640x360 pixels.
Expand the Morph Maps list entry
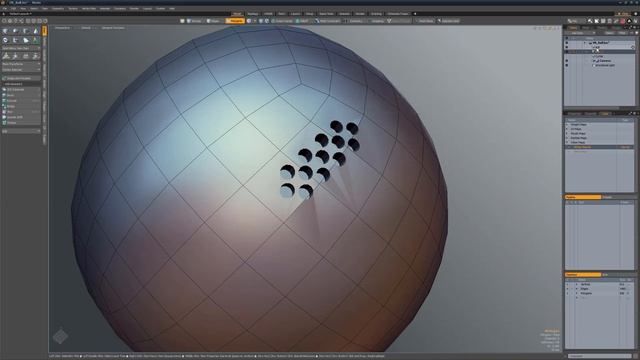(x=567, y=133)
